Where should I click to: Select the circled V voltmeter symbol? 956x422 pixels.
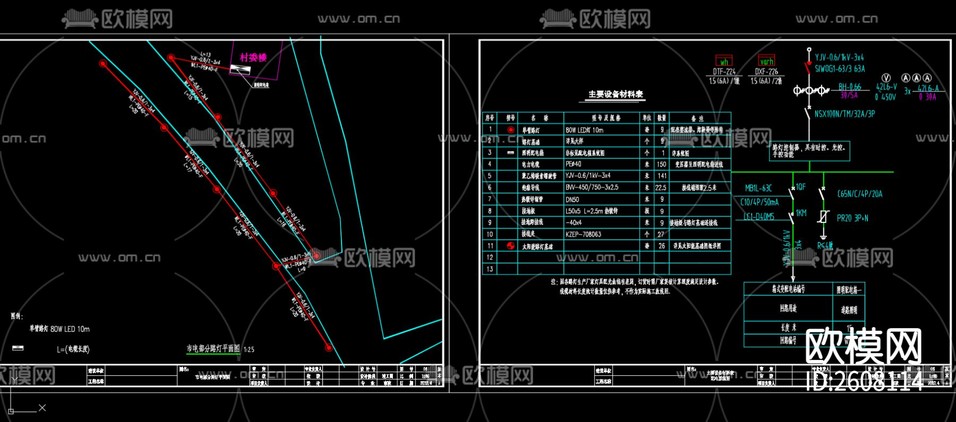coord(887,77)
